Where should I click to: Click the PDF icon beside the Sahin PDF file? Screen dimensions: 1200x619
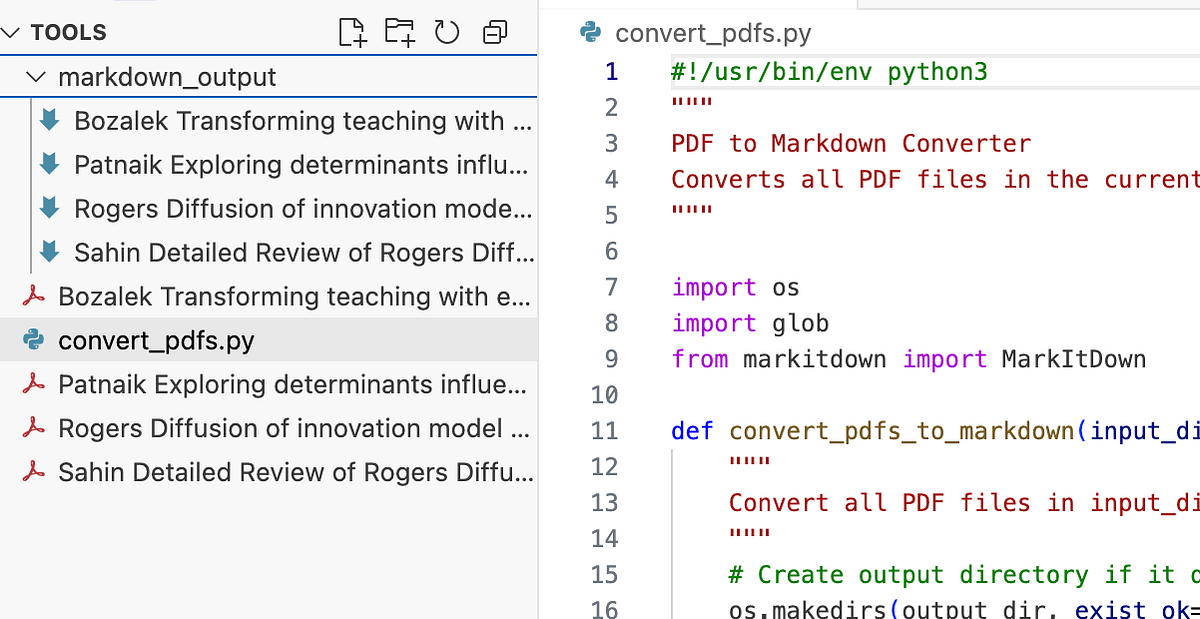[33, 472]
